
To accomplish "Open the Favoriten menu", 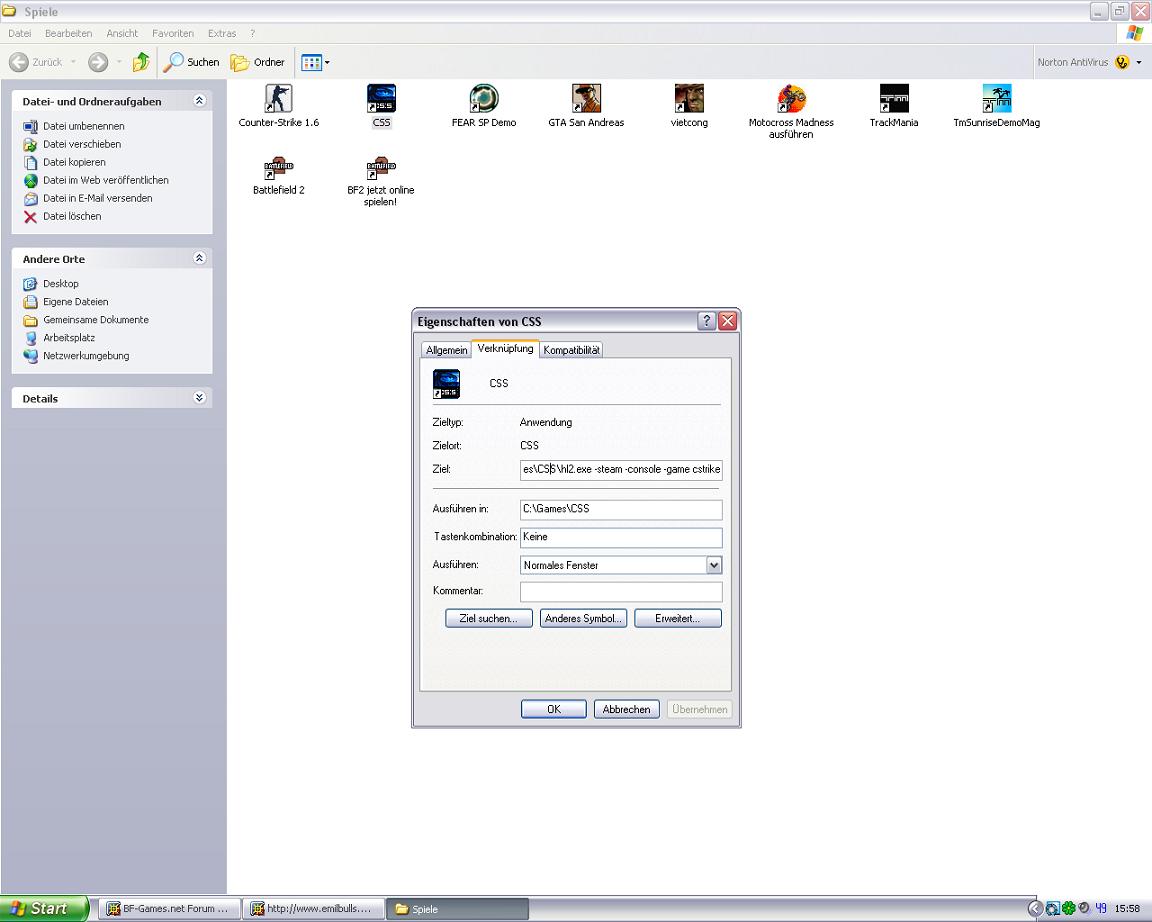I will click(173, 33).
